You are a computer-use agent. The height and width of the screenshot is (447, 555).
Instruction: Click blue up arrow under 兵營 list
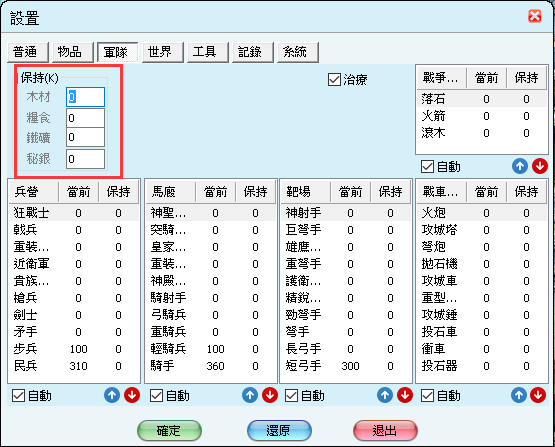tap(112, 395)
